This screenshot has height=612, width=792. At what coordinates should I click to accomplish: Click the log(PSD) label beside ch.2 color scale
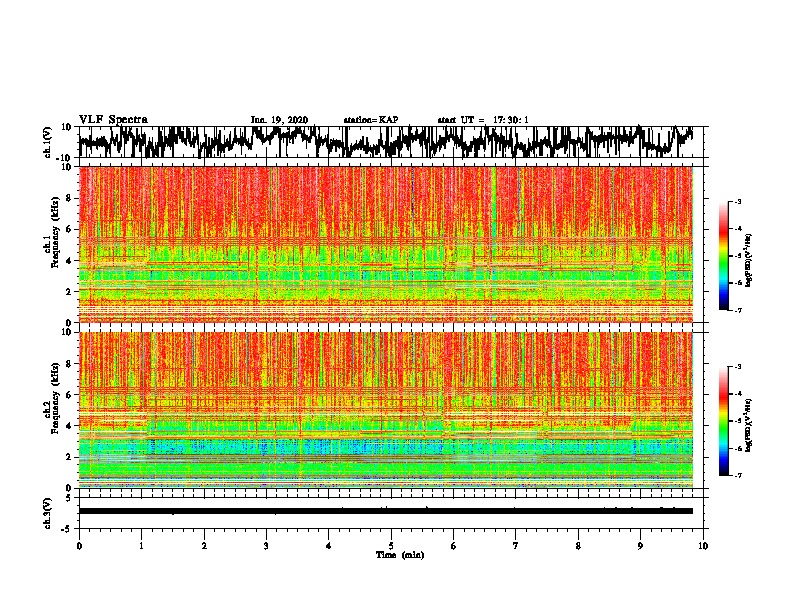(749, 425)
